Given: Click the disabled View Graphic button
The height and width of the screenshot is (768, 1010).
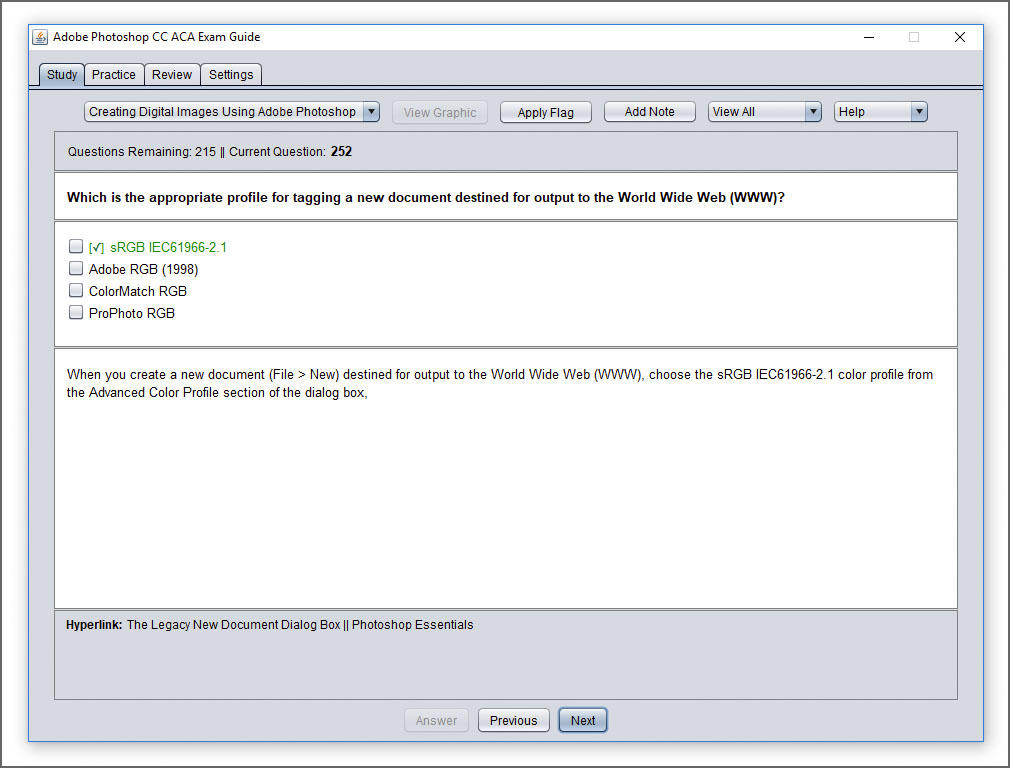Looking at the screenshot, I should pyautogui.click(x=440, y=112).
